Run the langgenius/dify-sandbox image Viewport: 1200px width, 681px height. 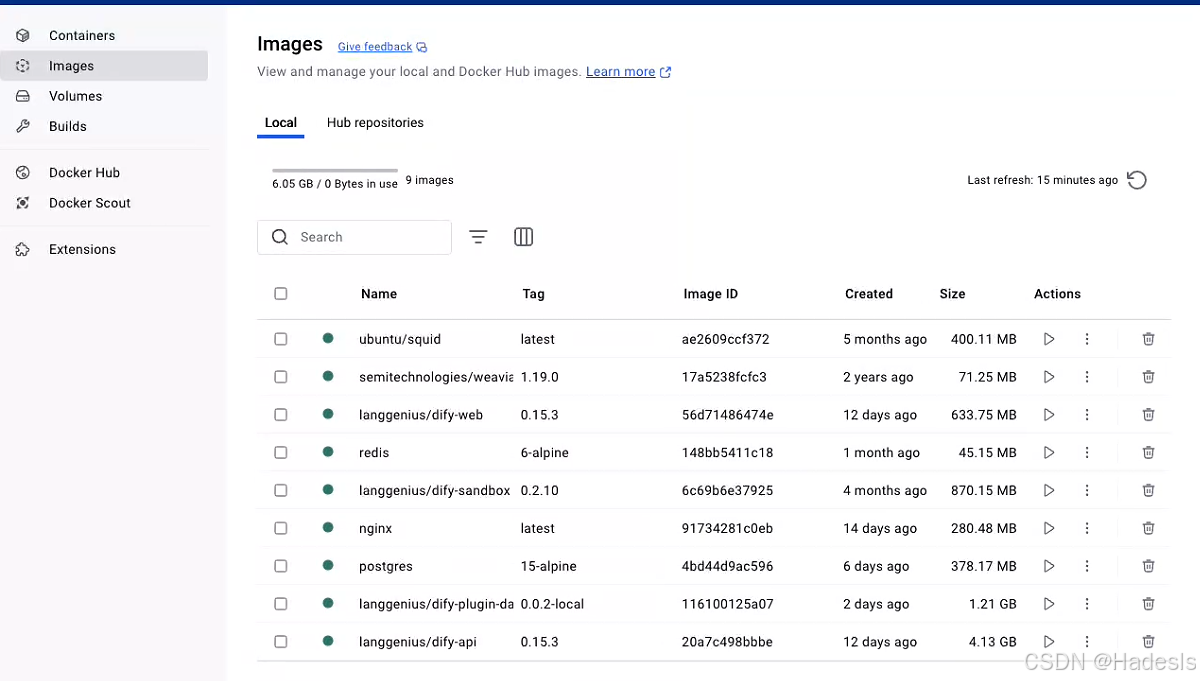1049,491
